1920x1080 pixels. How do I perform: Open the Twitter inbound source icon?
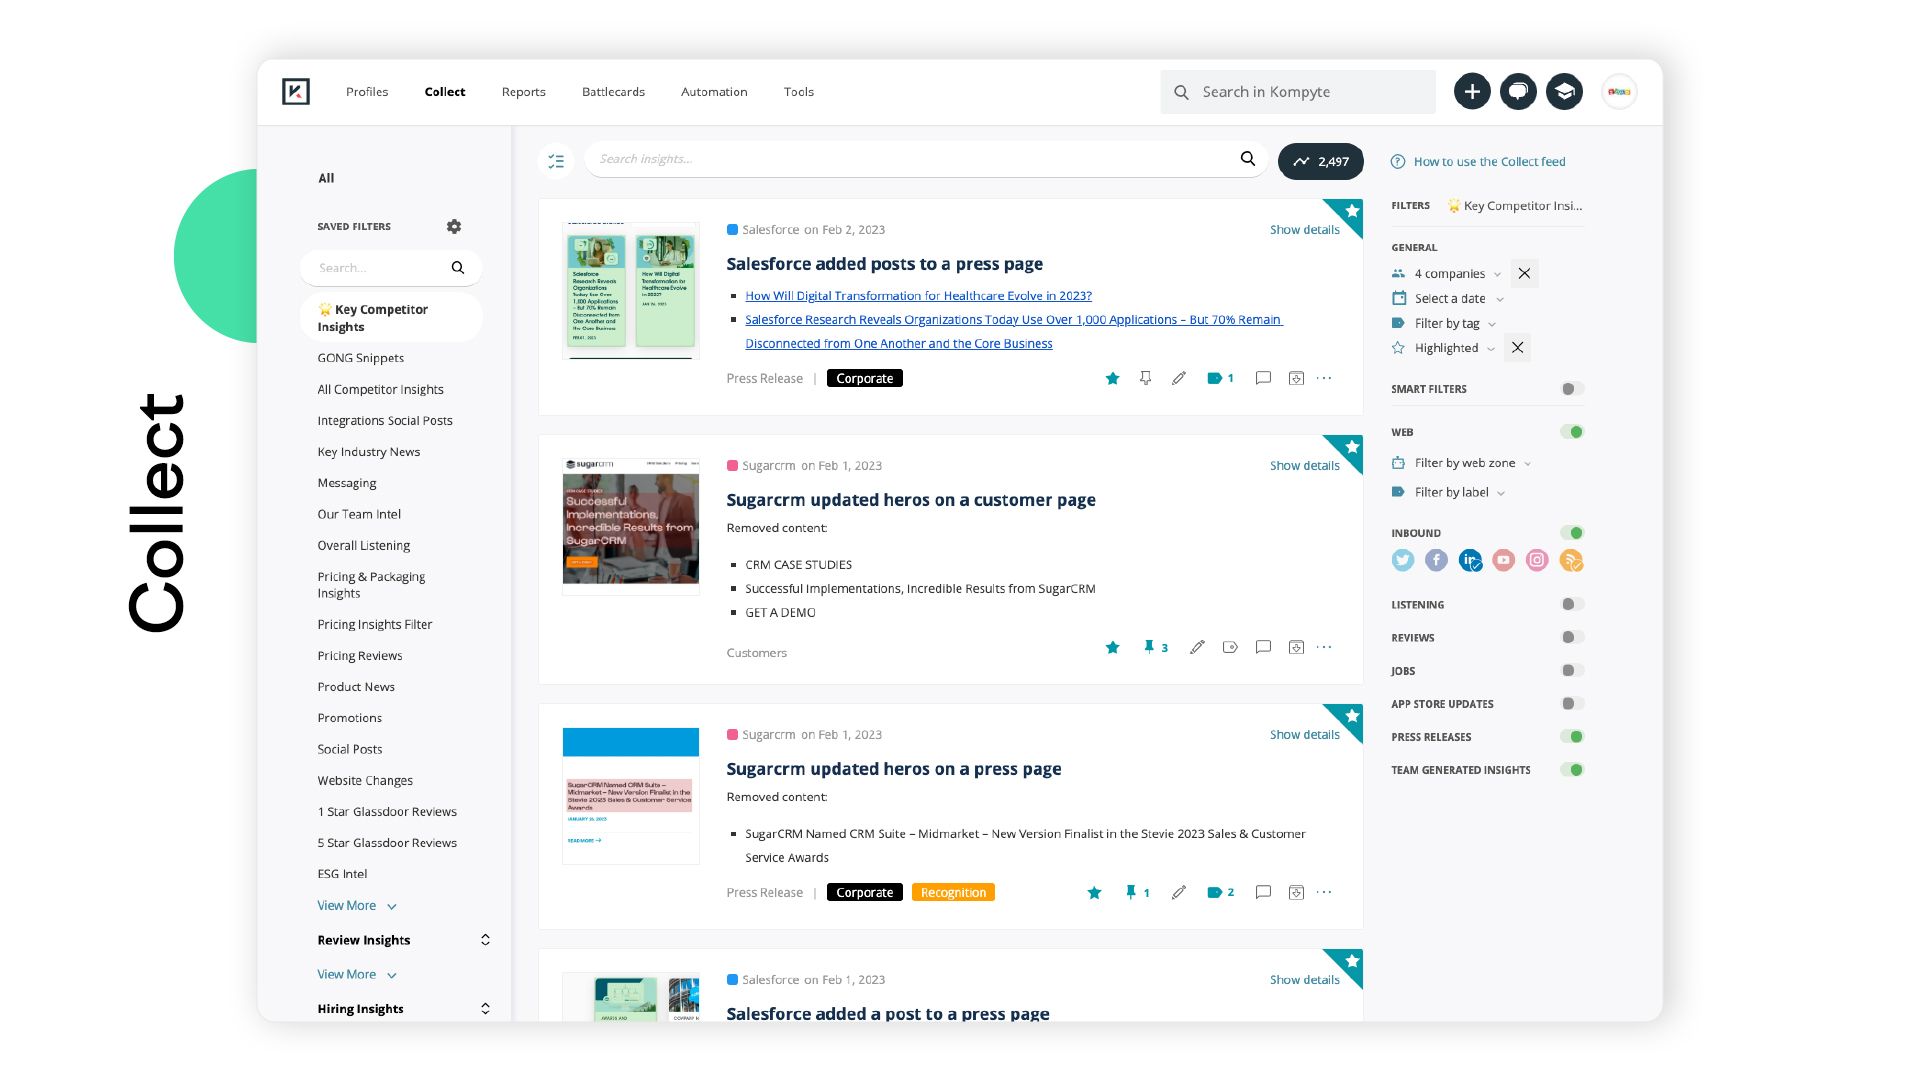(1402, 560)
